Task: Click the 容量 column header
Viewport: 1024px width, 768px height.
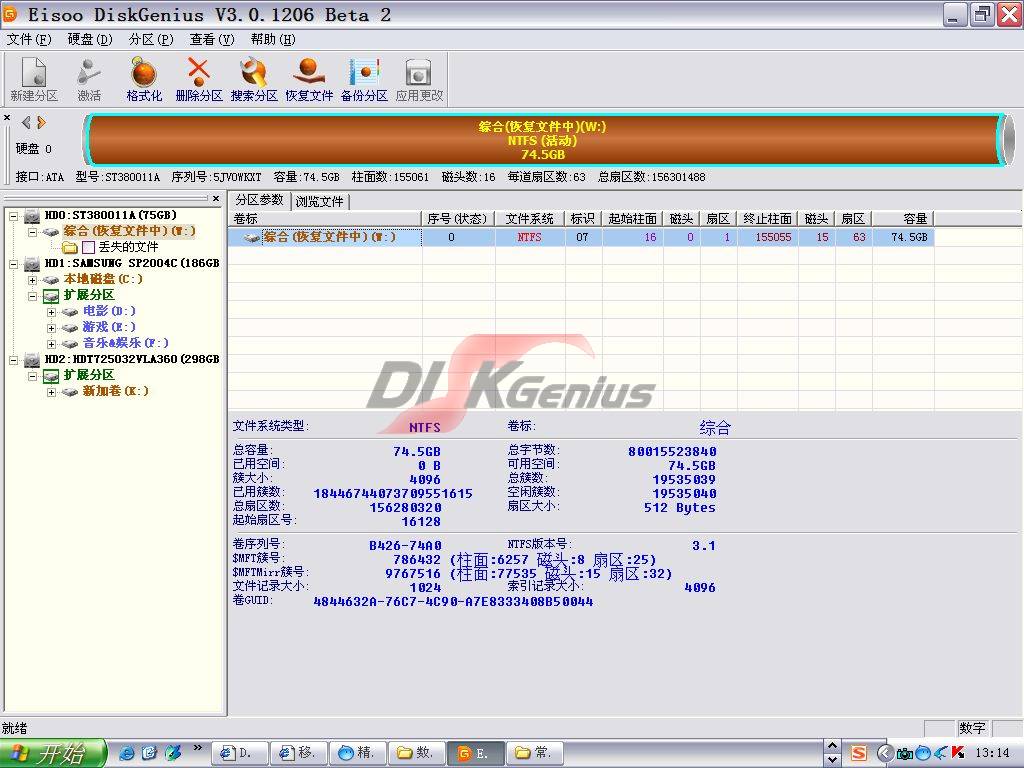Action: tap(903, 219)
